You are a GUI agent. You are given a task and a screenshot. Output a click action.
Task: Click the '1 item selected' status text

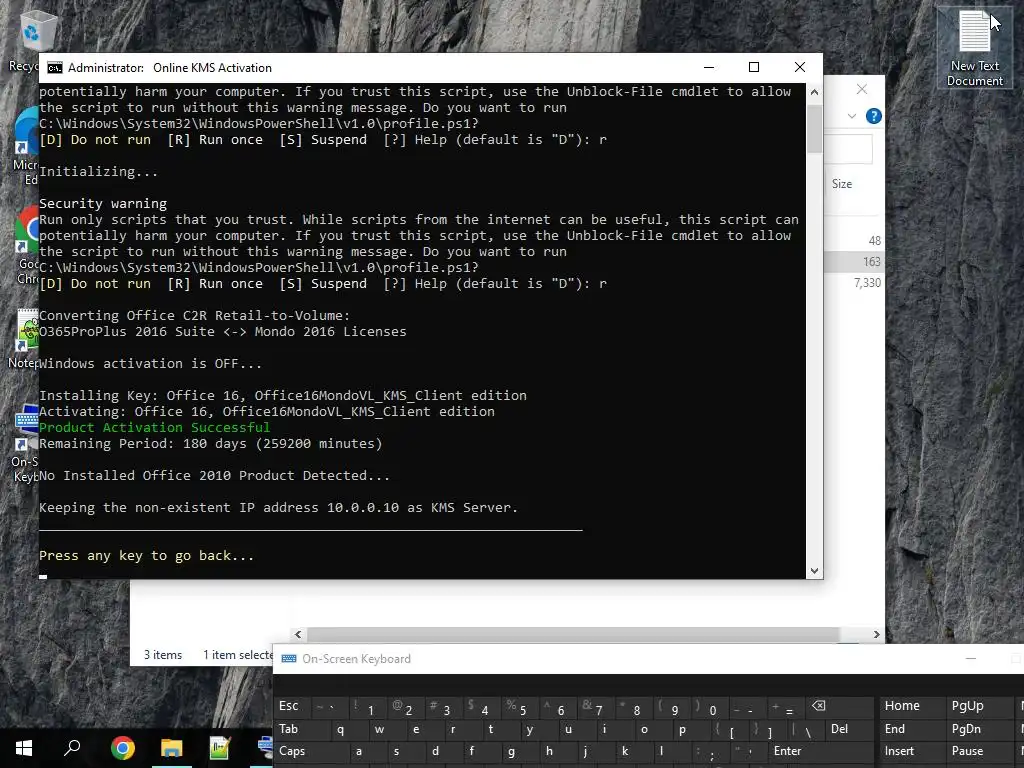pos(238,655)
